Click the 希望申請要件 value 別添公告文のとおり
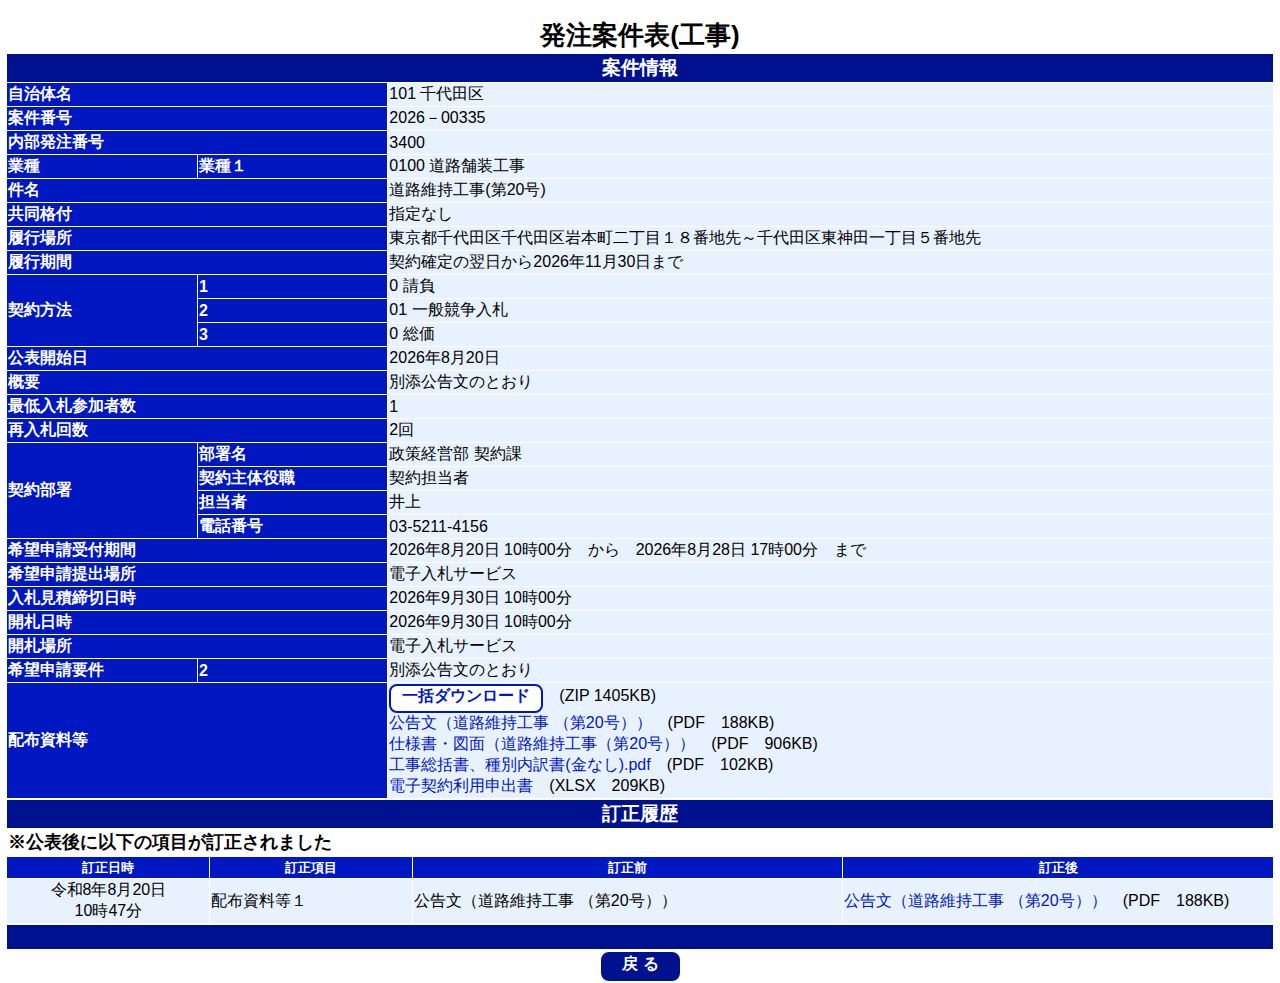Viewport: 1280px width, 983px height. pyautogui.click(x=460, y=670)
